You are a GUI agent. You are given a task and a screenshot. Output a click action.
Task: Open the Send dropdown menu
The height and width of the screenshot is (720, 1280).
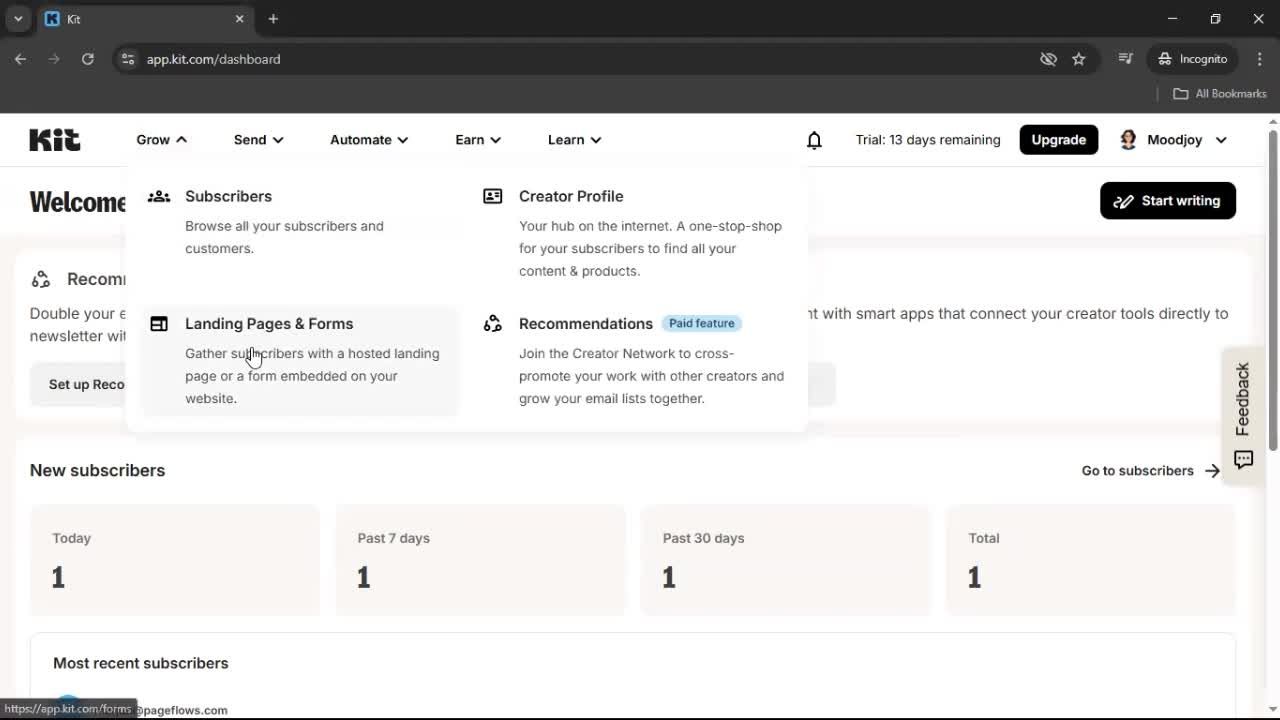coord(257,140)
